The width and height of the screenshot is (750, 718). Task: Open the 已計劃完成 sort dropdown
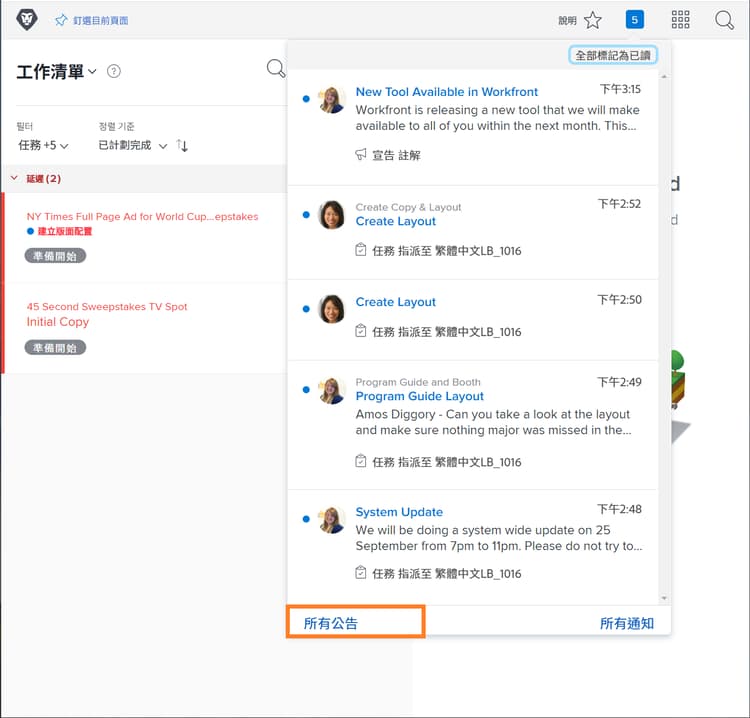pyautogui.click(x=132, y=145)
